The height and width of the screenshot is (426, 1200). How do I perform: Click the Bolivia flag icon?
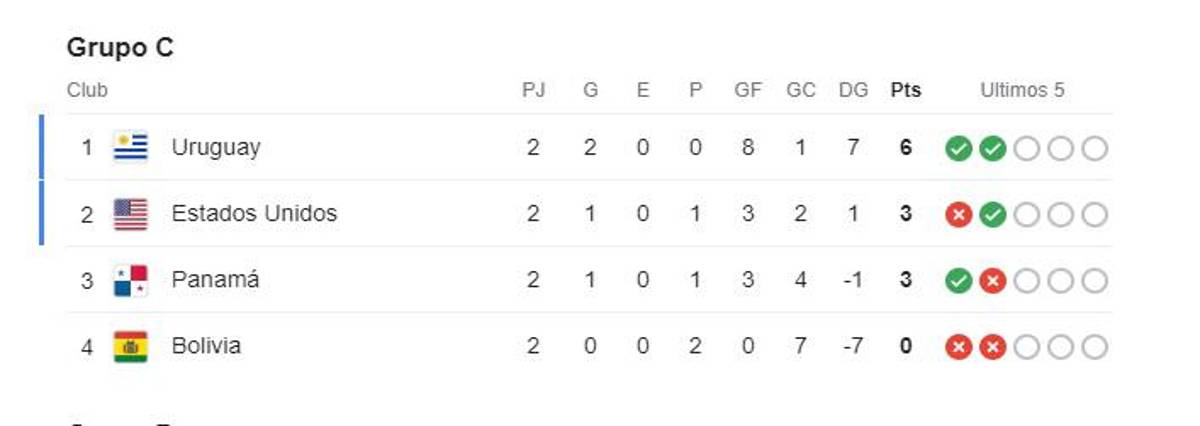tap(130, 347)
